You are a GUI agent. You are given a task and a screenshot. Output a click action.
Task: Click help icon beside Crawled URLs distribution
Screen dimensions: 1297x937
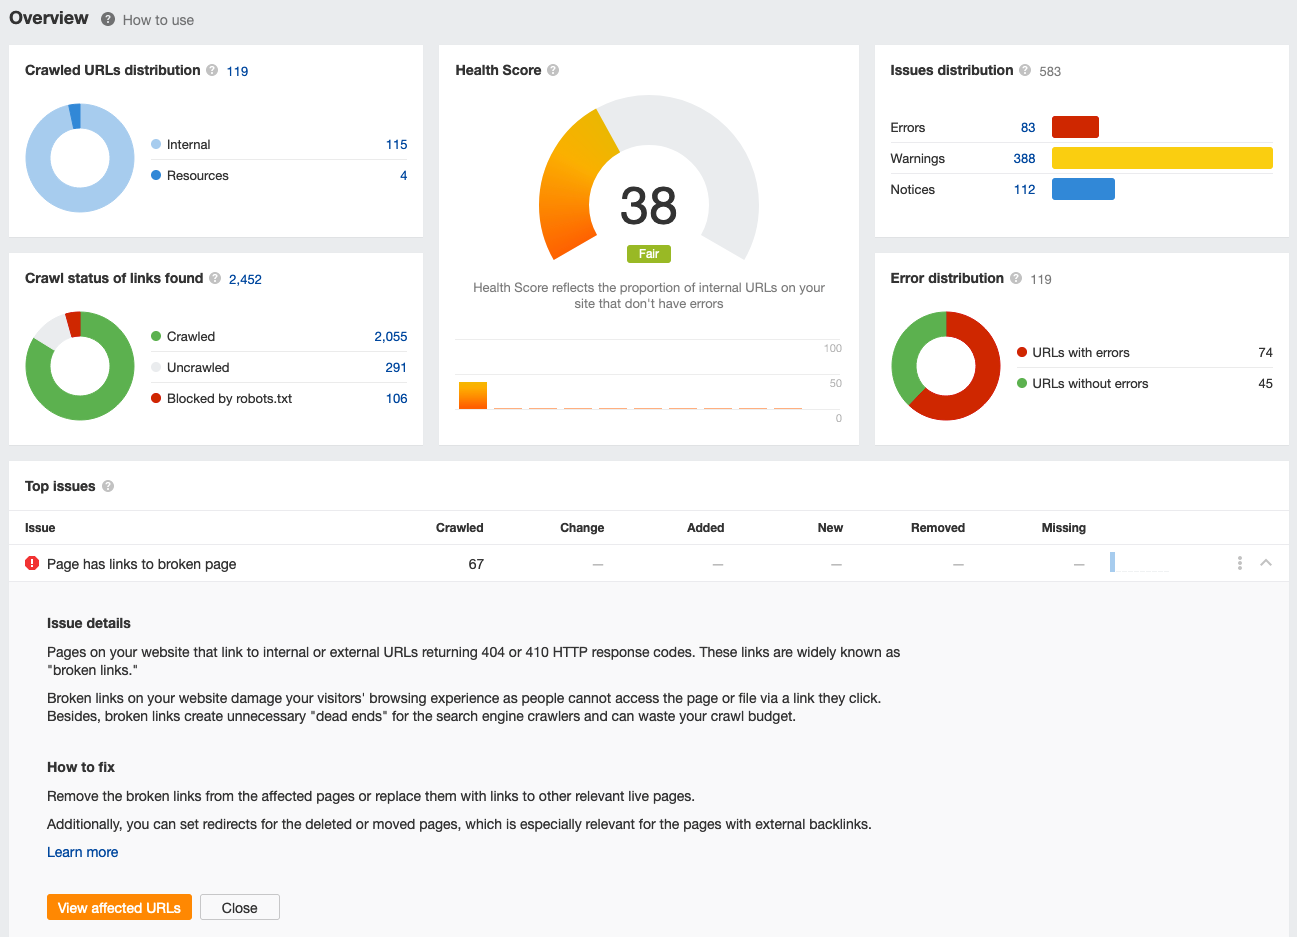pos(212,70)
